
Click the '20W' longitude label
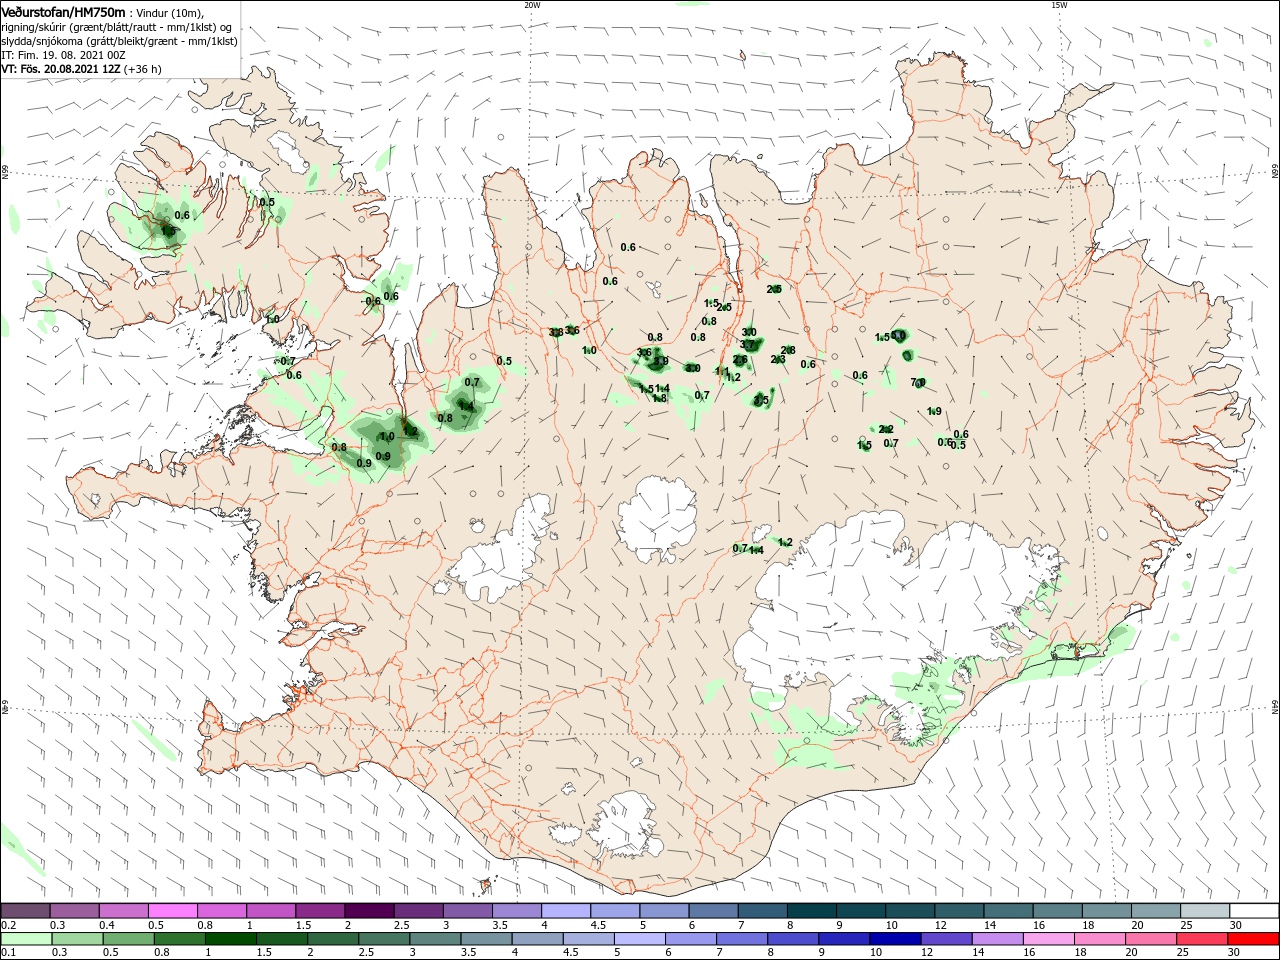pos(532,5)
